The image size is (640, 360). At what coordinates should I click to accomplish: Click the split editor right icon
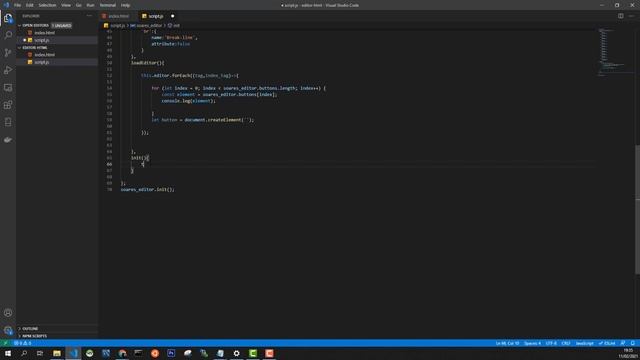pos(620,16)
